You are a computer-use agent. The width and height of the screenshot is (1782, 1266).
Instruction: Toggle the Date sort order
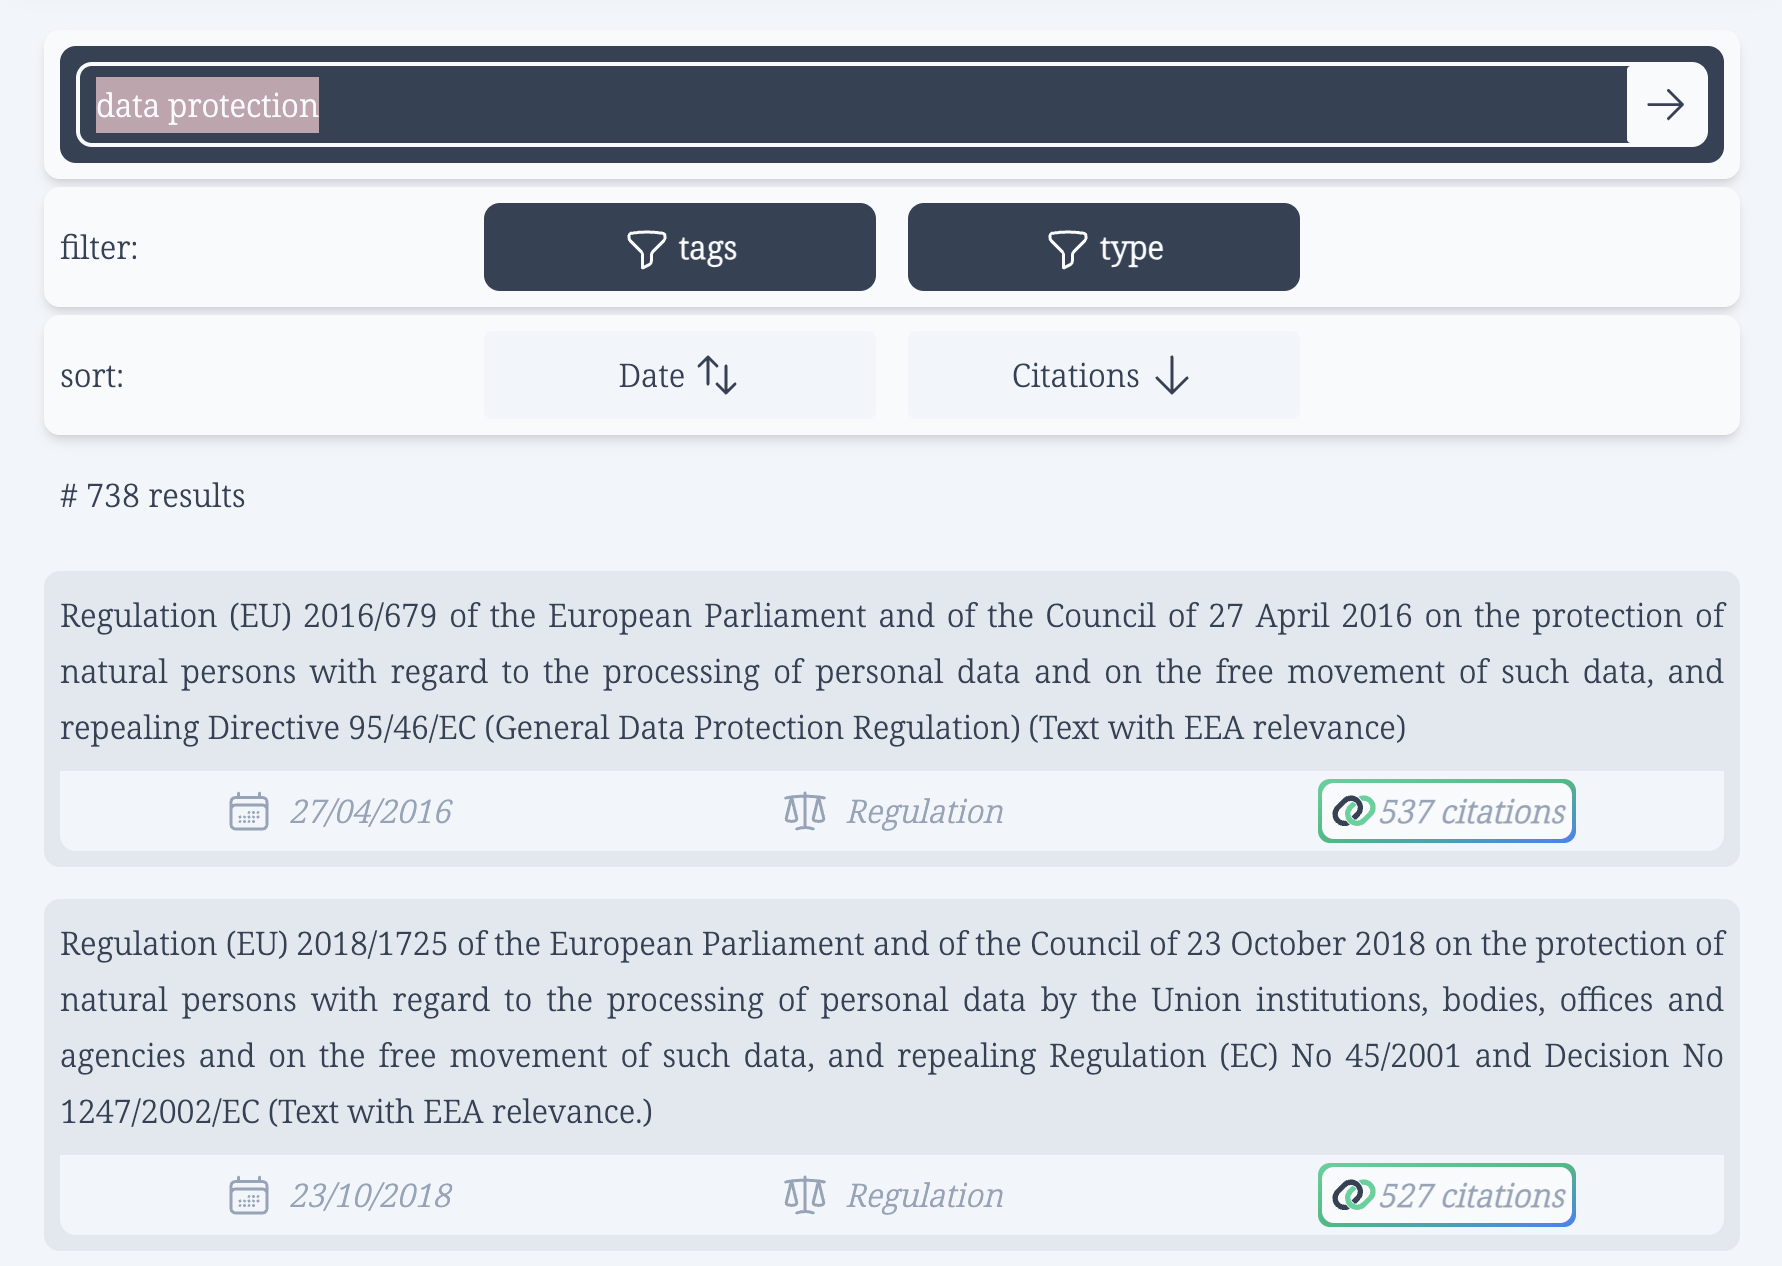[x=679, y=376]
